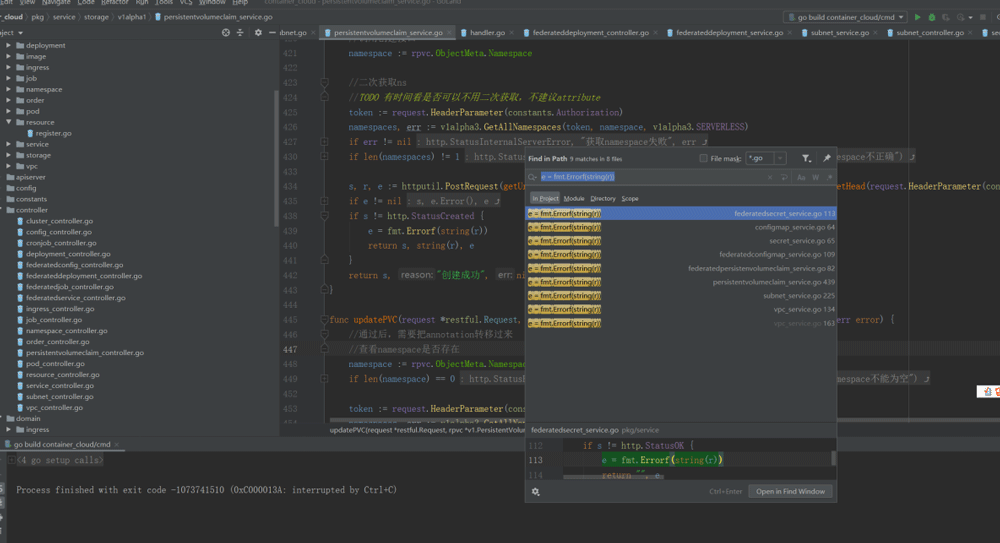Screen dimensions: 1000x543
Task: Toggle Words (W) option in search
Action: point(815,177)
